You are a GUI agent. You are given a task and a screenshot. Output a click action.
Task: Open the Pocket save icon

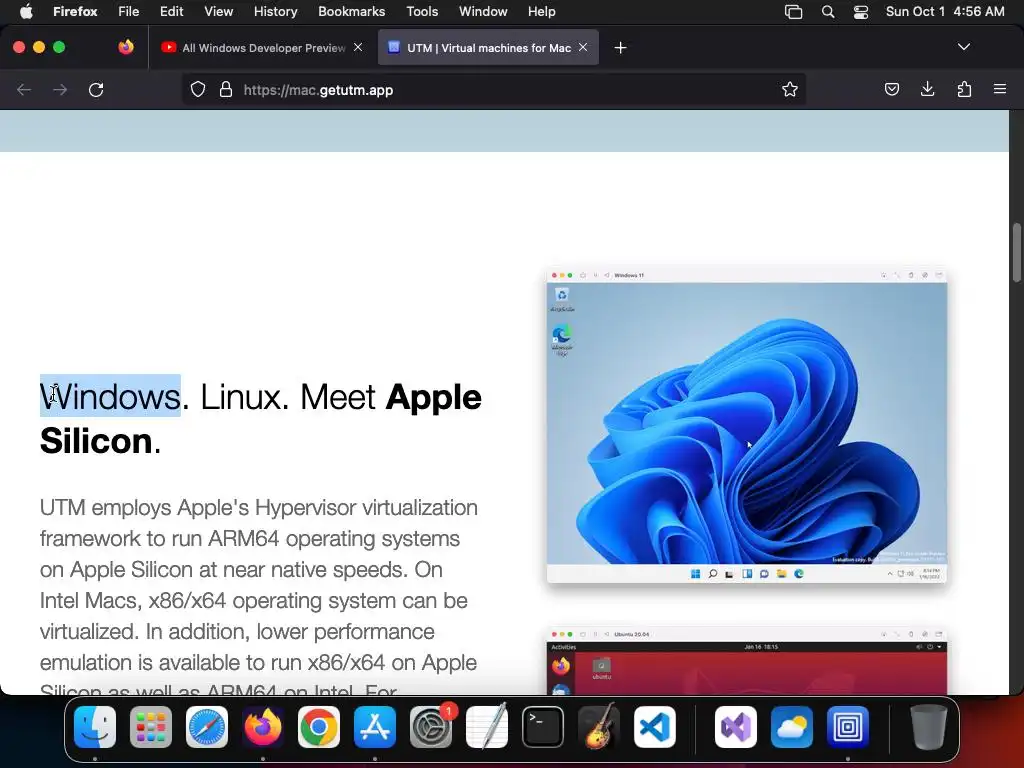(x=891, y=89)
